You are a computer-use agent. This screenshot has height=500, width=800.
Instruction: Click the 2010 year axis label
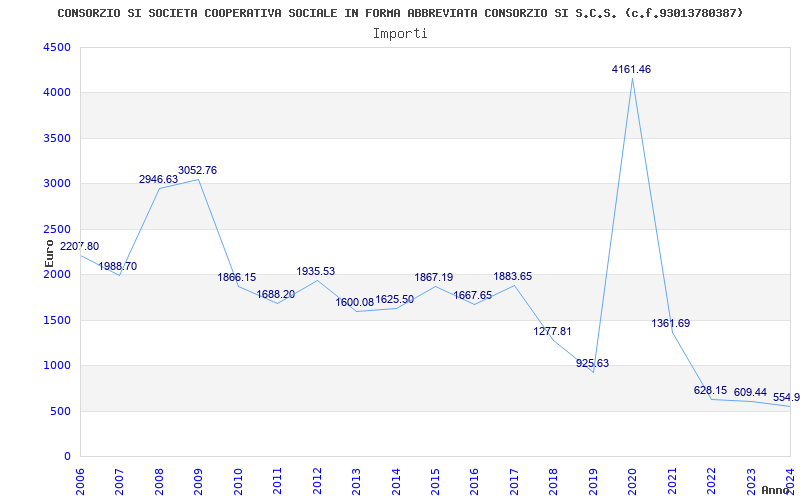pyautogui.click(x=238, y=481)
